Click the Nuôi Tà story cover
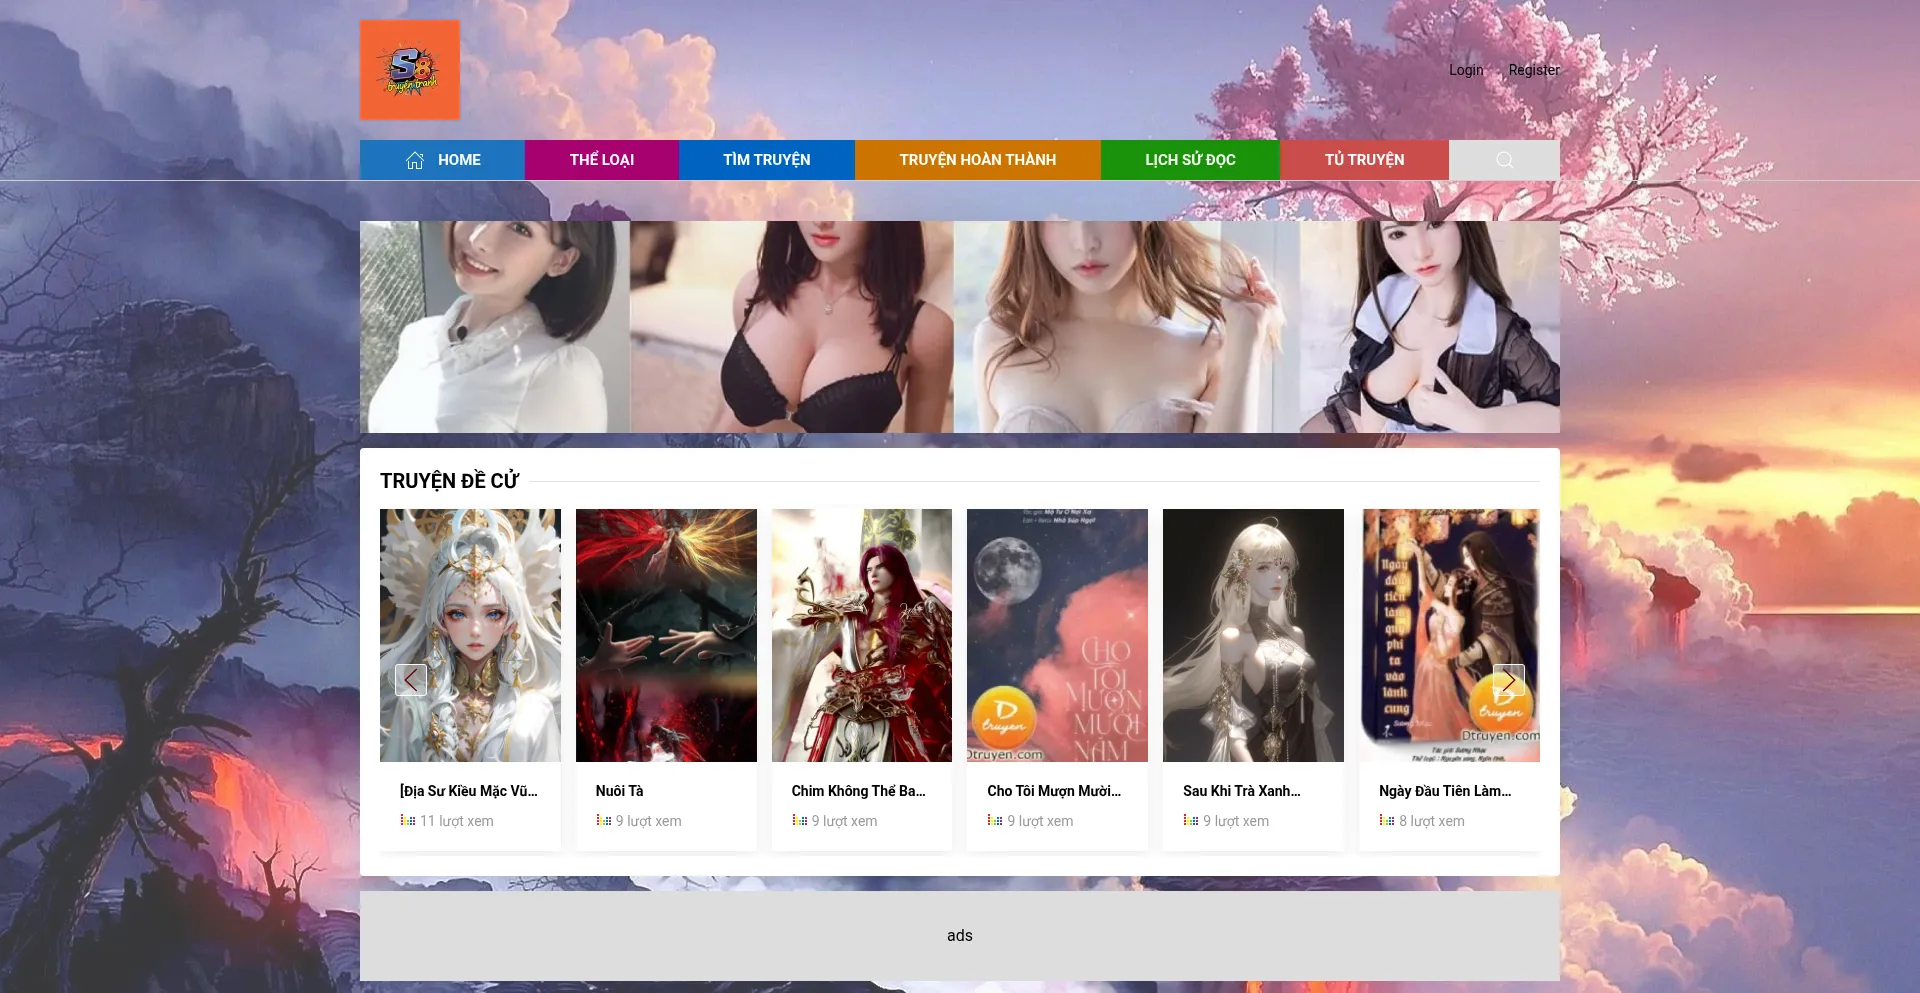Viewport: 1920px width, 993px height. point(666,635)
